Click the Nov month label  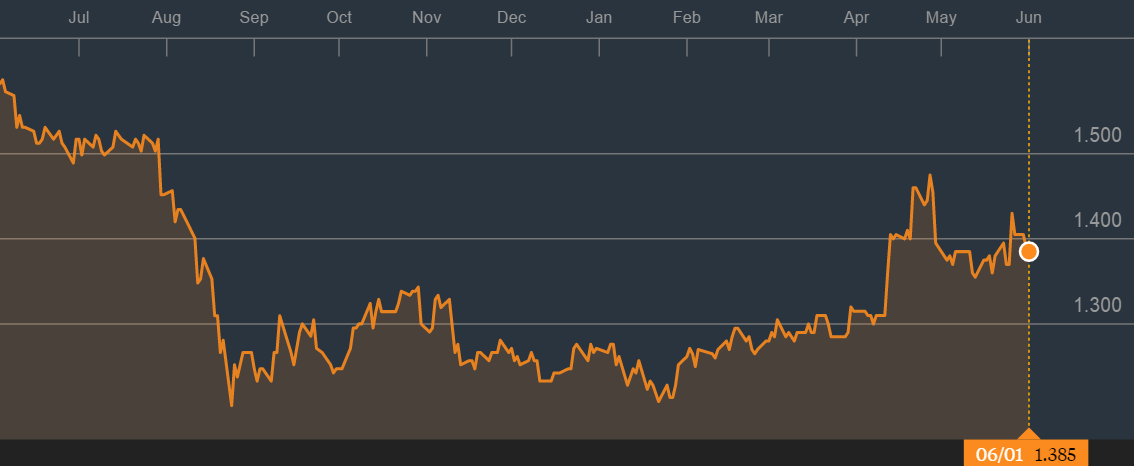pyautogui.click(x=427, y=17)
